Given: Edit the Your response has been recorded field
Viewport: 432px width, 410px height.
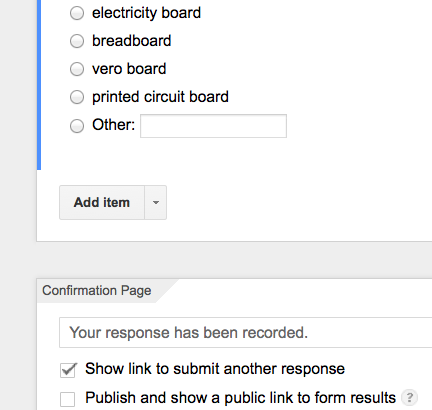Looking at the screenshot, I should [246, 333].
